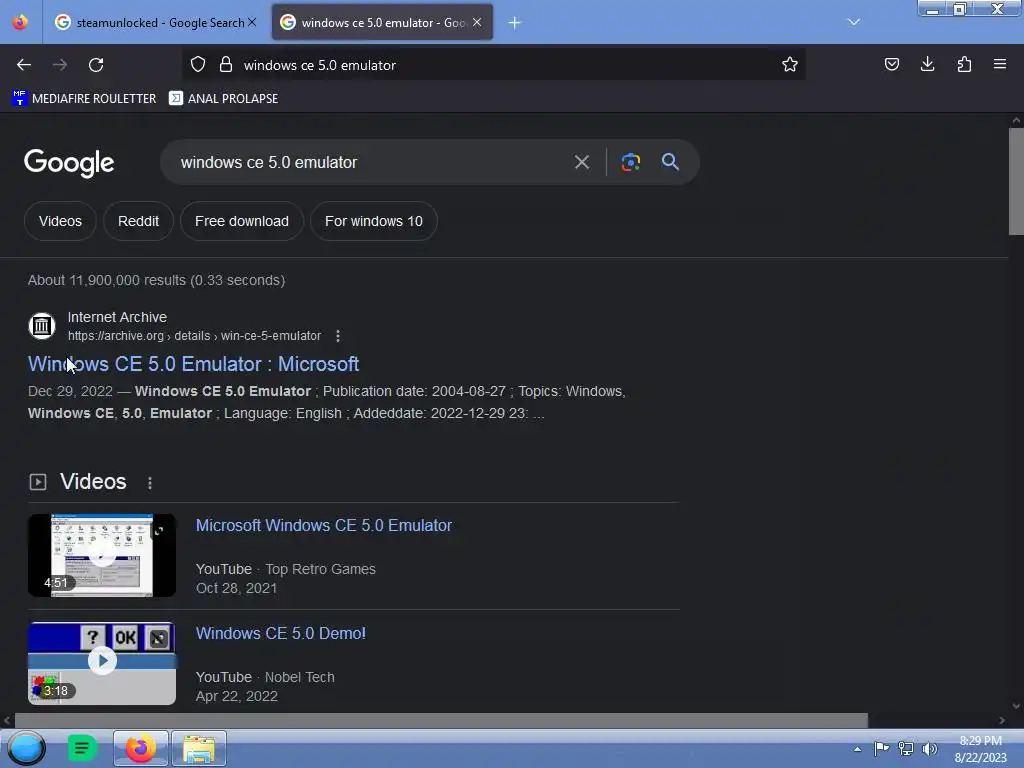Open the Pocket save icon
The width and height of the screenshot is (1024, 768).
pyautogui.click(x=891, y=65)
